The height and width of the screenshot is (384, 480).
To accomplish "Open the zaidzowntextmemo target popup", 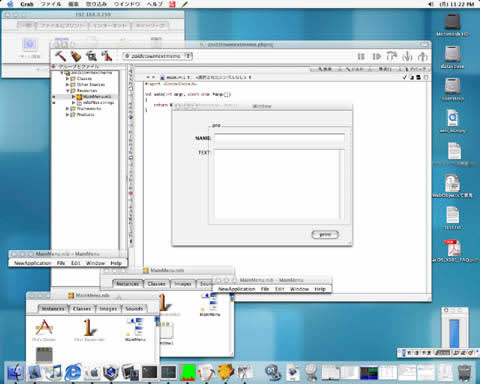I will 157,56.
